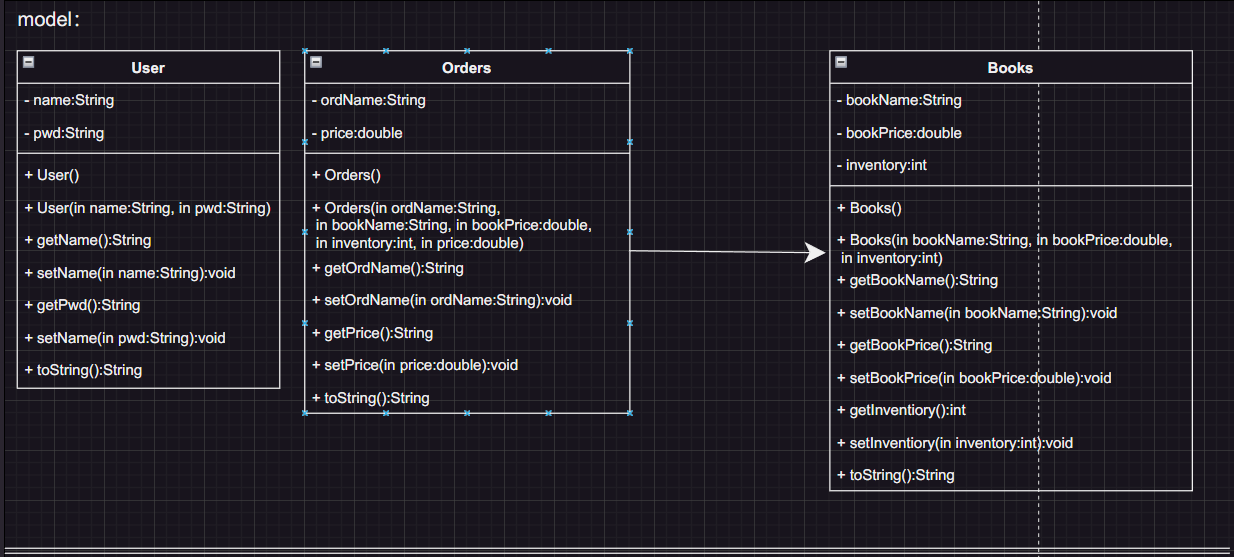Click '+ setBookPrice(in bookPrice:double):void' method

tap(974, 378)
